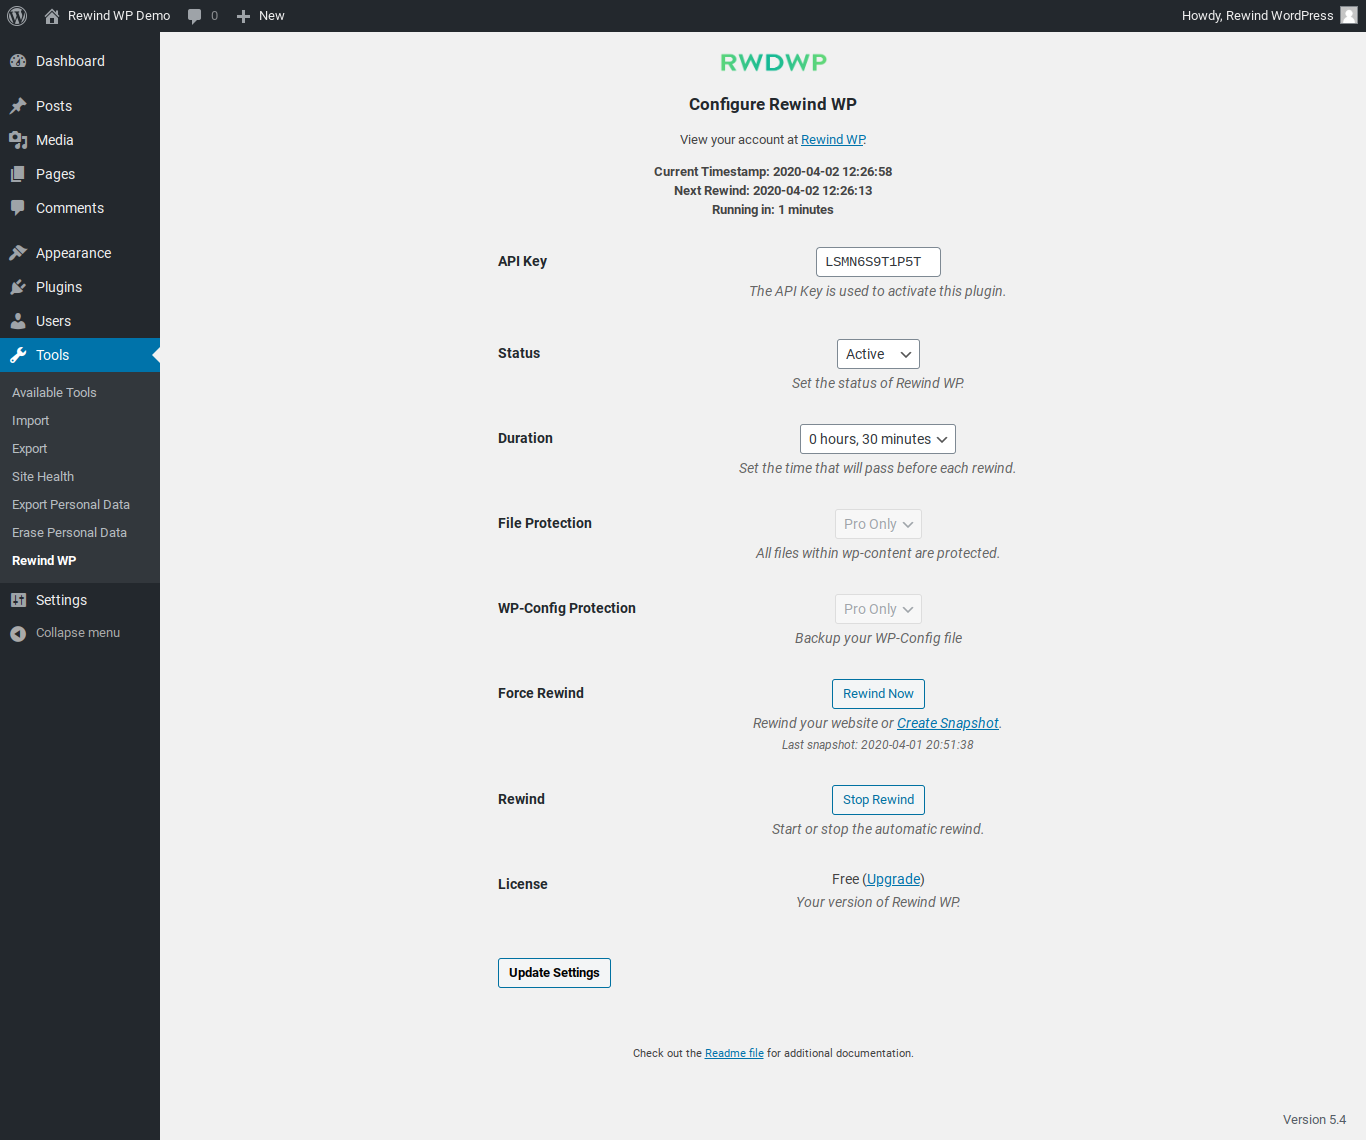Open Export Personal Data submenu

(71, 505)
